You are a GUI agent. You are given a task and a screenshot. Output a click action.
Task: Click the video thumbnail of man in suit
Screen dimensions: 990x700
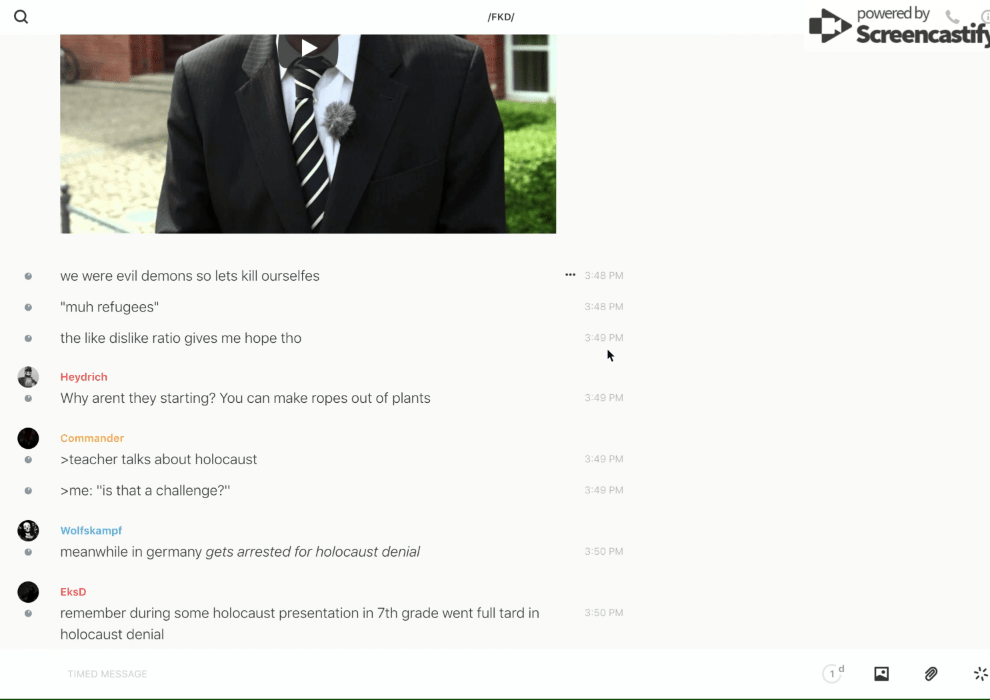pyautogui.click(x=308, y=134)
